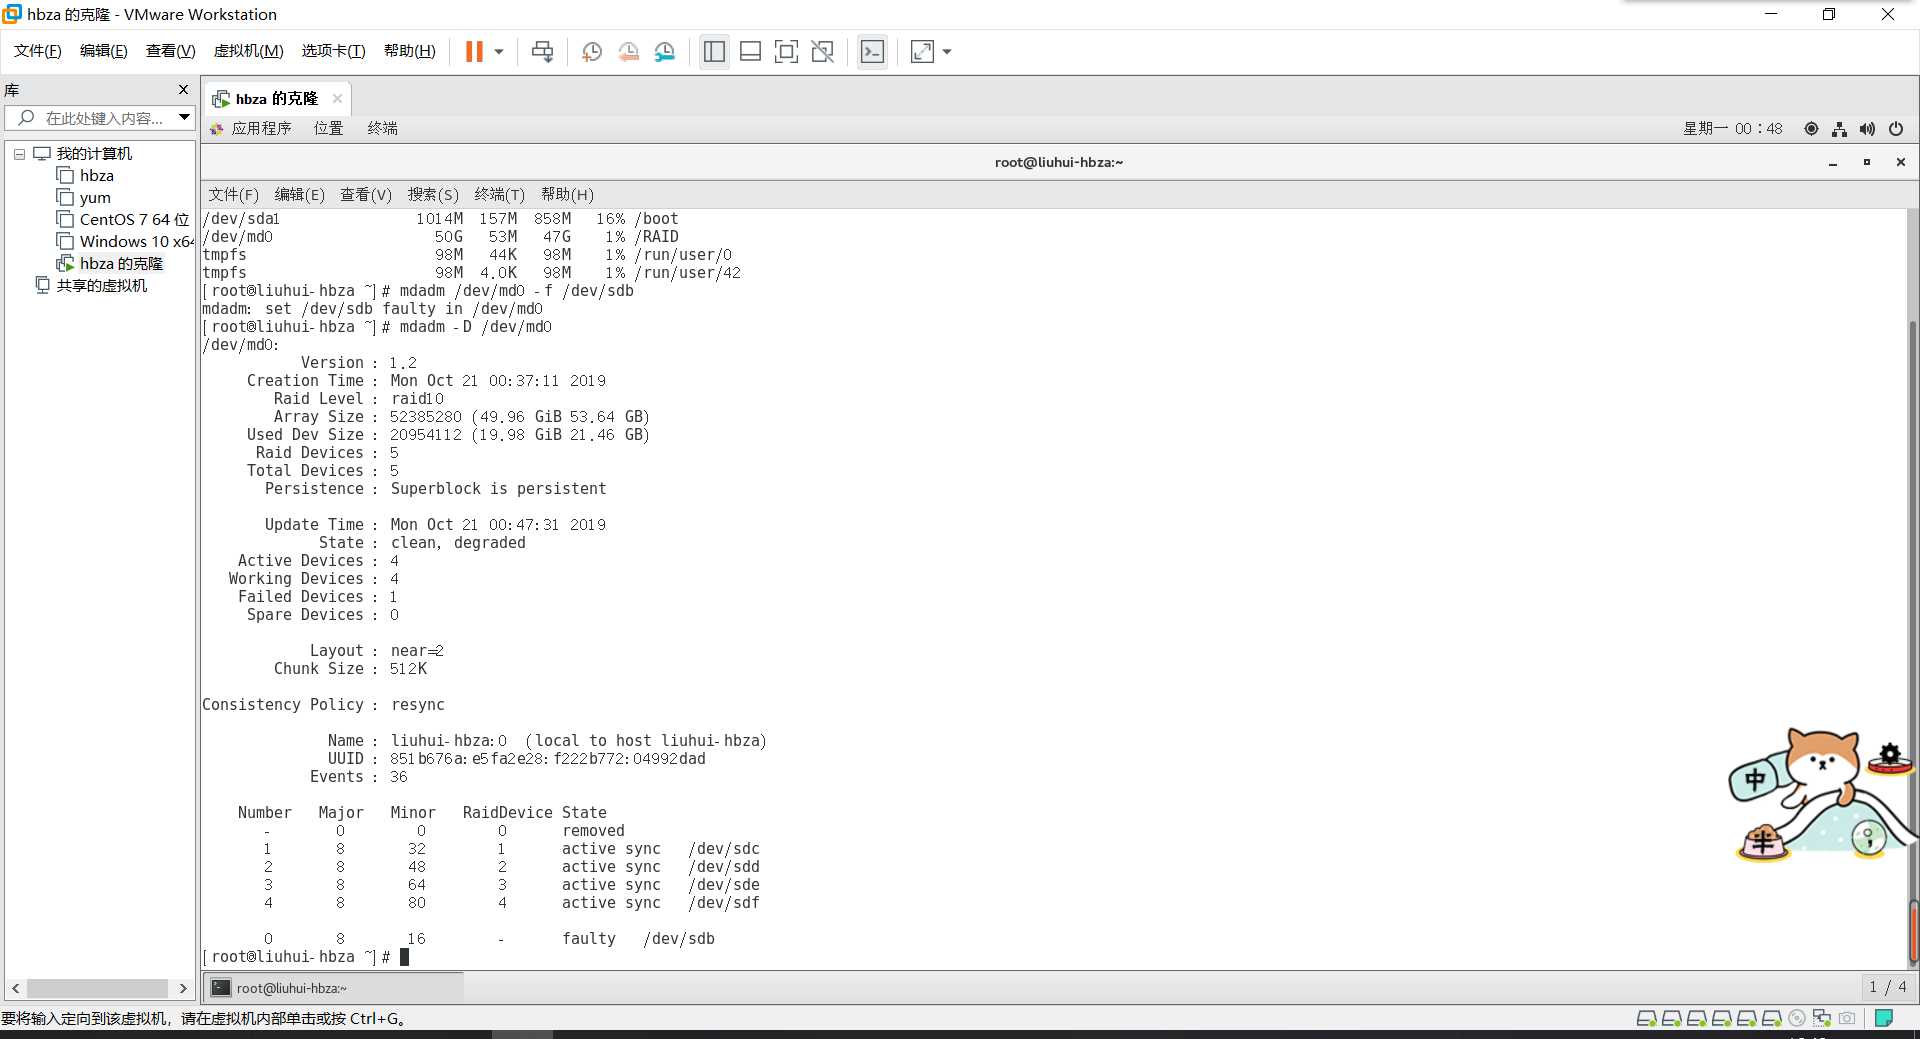The height and width of the screenshot is (1039, 1920).
Task: Click the library horizontal scrollbar thumb
Action: coord(97,988)
